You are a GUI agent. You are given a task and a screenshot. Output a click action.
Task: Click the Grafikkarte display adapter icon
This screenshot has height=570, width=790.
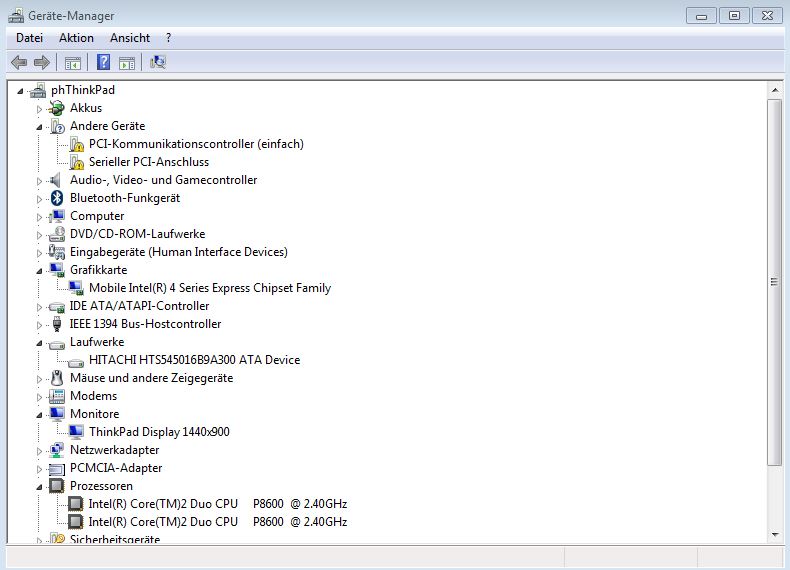[57, 270]
